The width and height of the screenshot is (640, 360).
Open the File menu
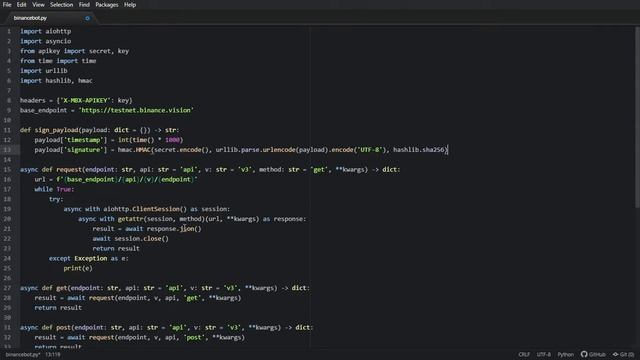(x=7, y=5)
